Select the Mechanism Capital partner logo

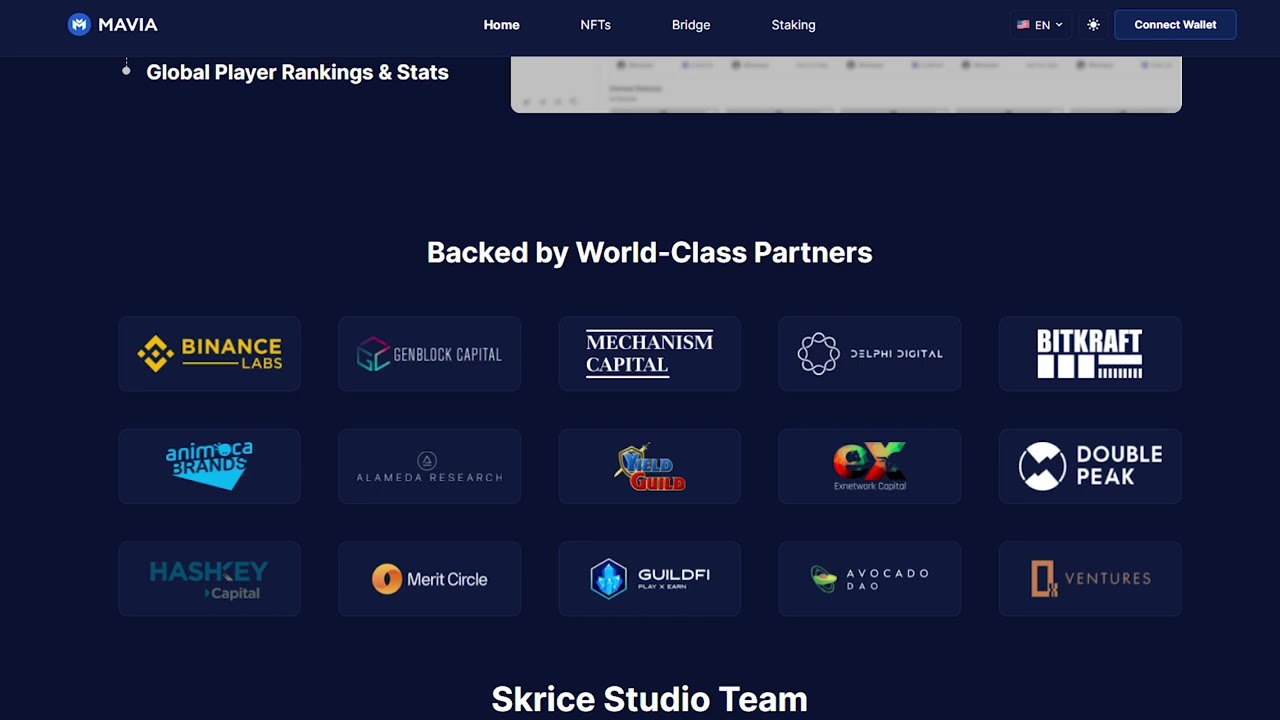pyautogui.click(x=650, y=354)
